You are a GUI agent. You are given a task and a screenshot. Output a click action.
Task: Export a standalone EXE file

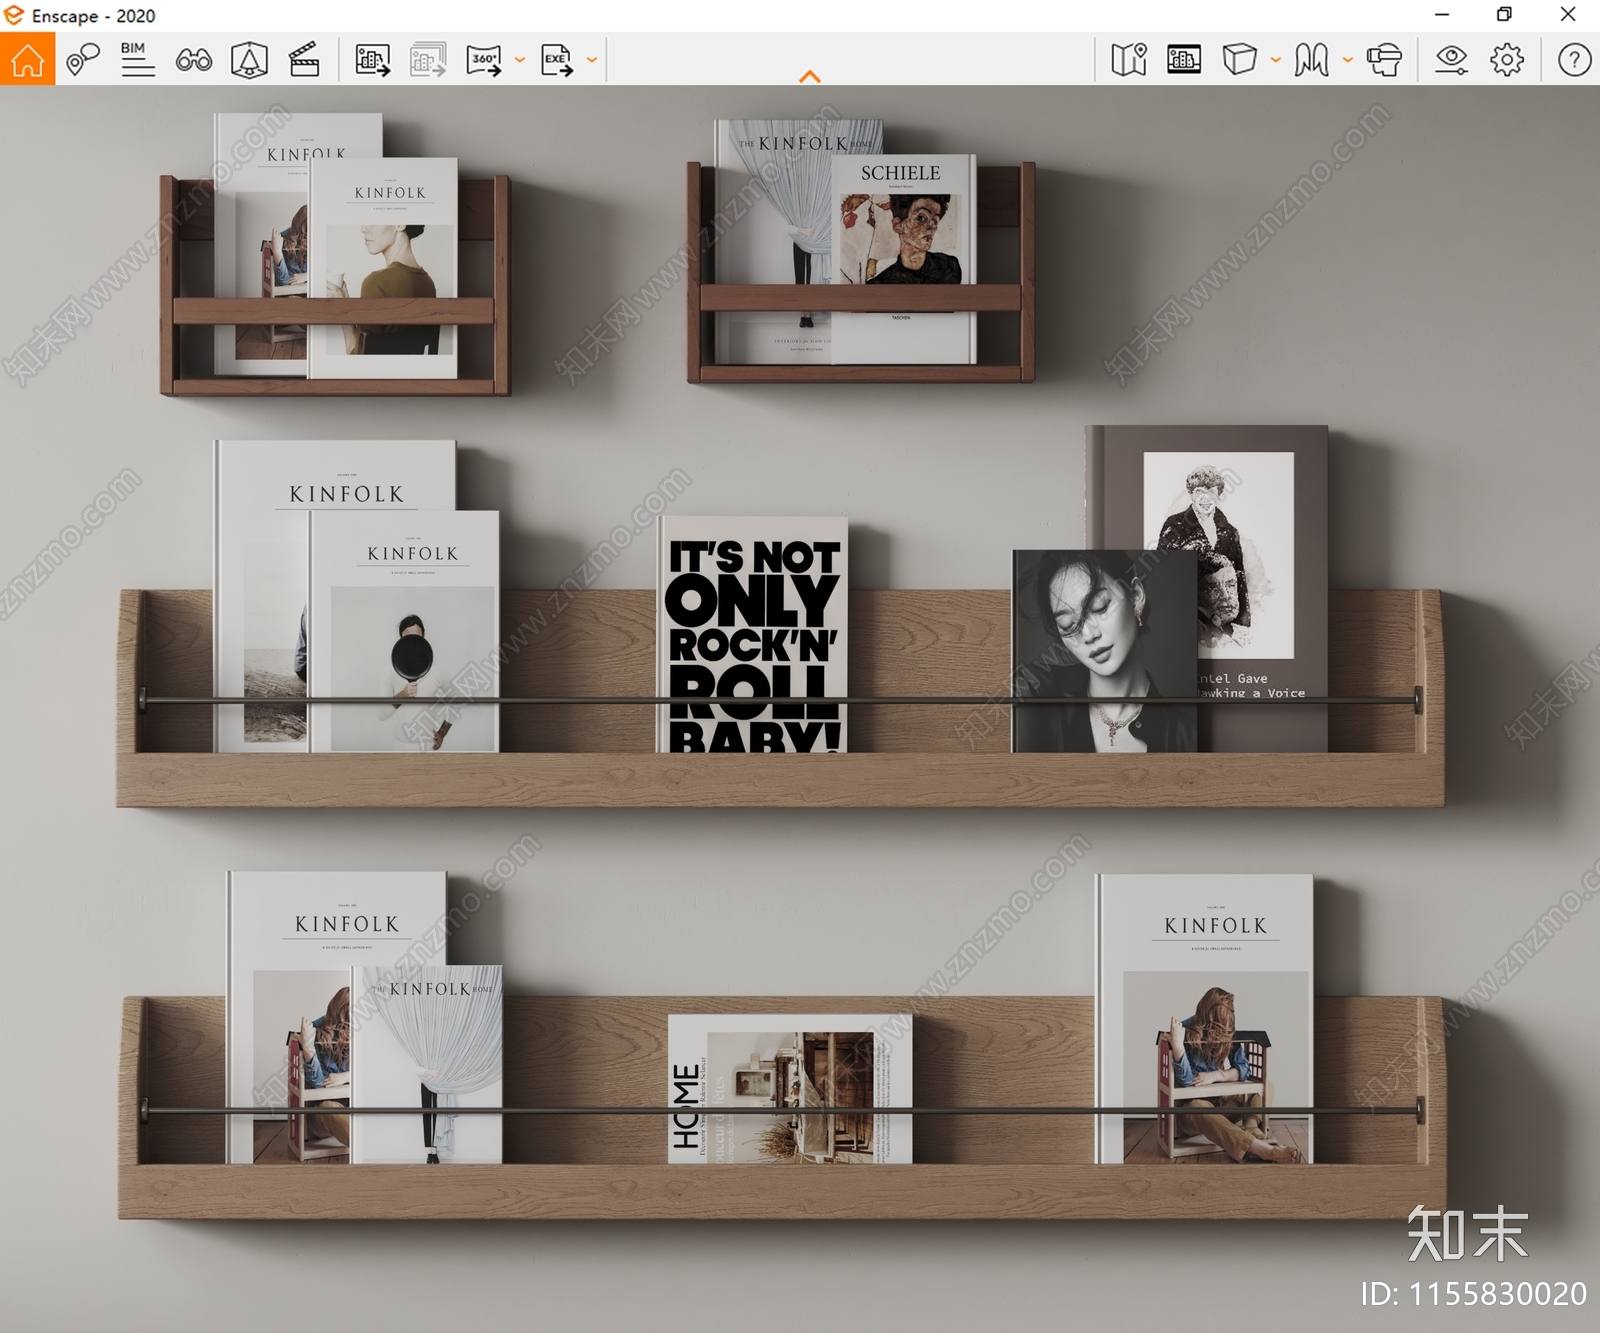(557, 60)
